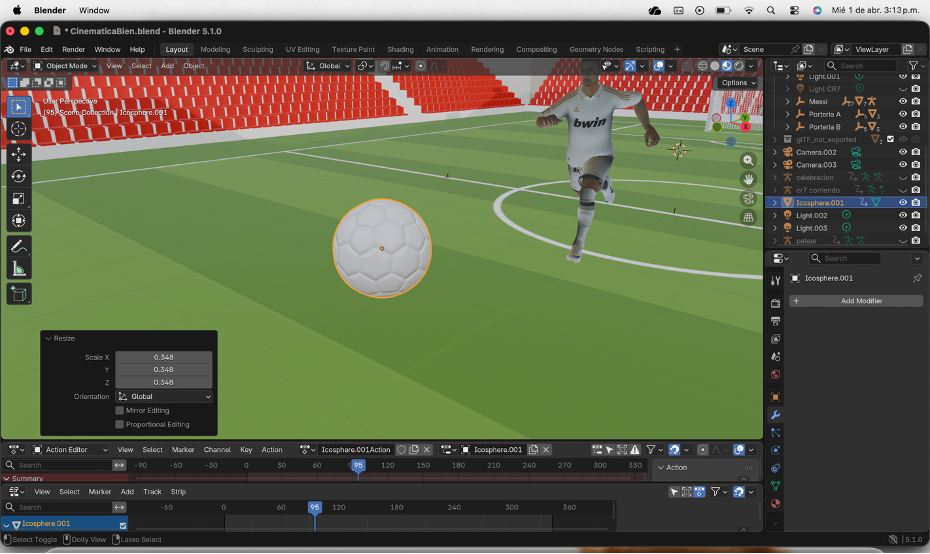Choose the Annotate pencil tool
This screenshot has width=930, height=554.
18,246
